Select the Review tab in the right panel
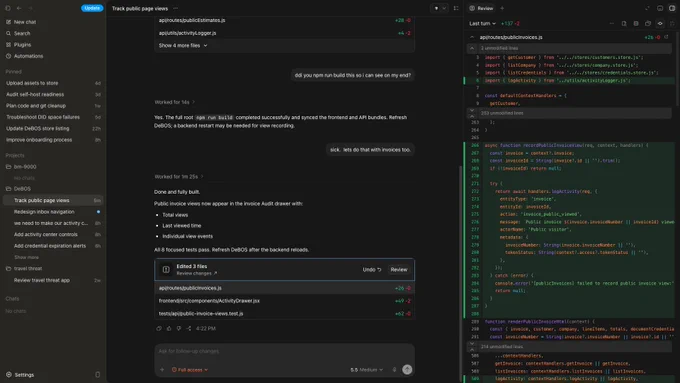Screen dimensions: 680x383 [x=481, y=8]
